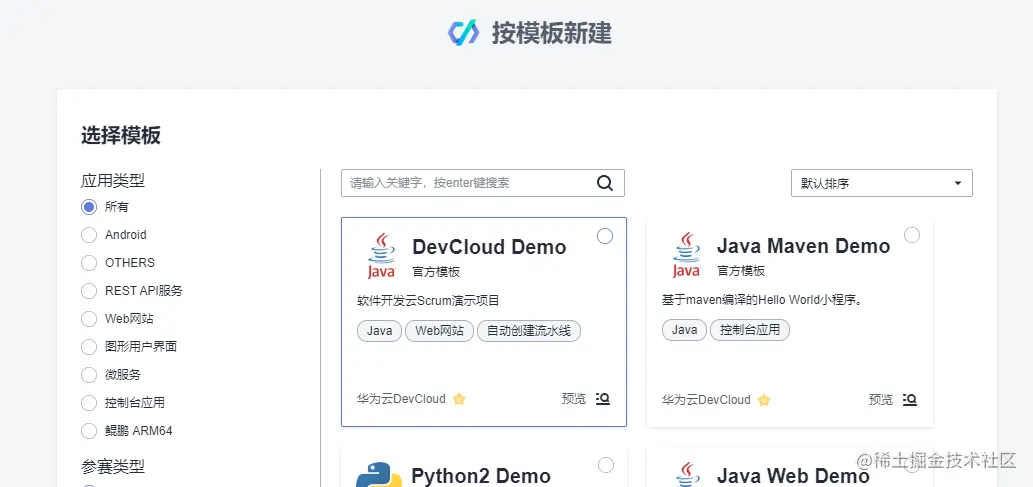This screenshot has width=1033, height=487.
Task: Select 图形用户界面 application type
Action: coord(89,347)
